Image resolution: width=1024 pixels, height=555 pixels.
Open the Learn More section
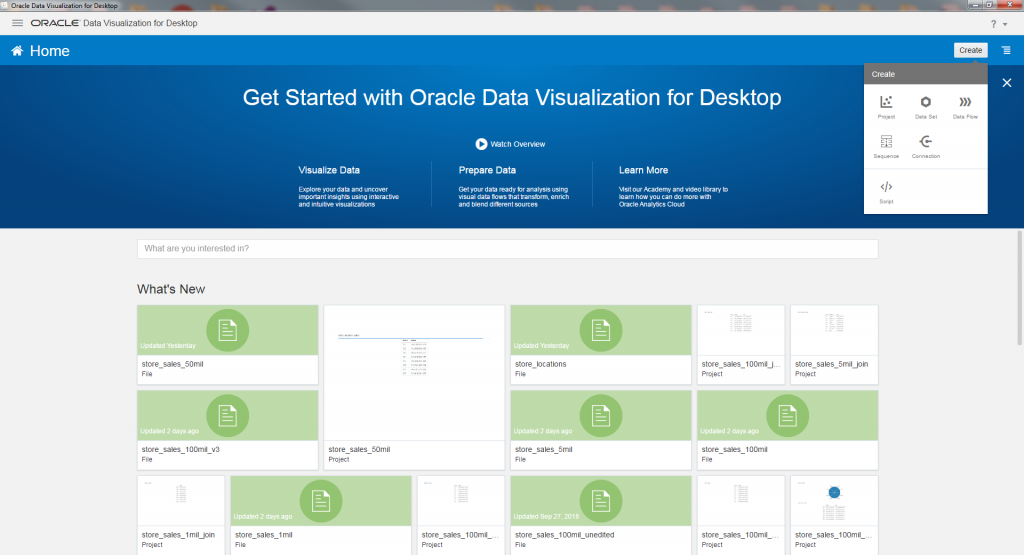click(x=643, y=170)
